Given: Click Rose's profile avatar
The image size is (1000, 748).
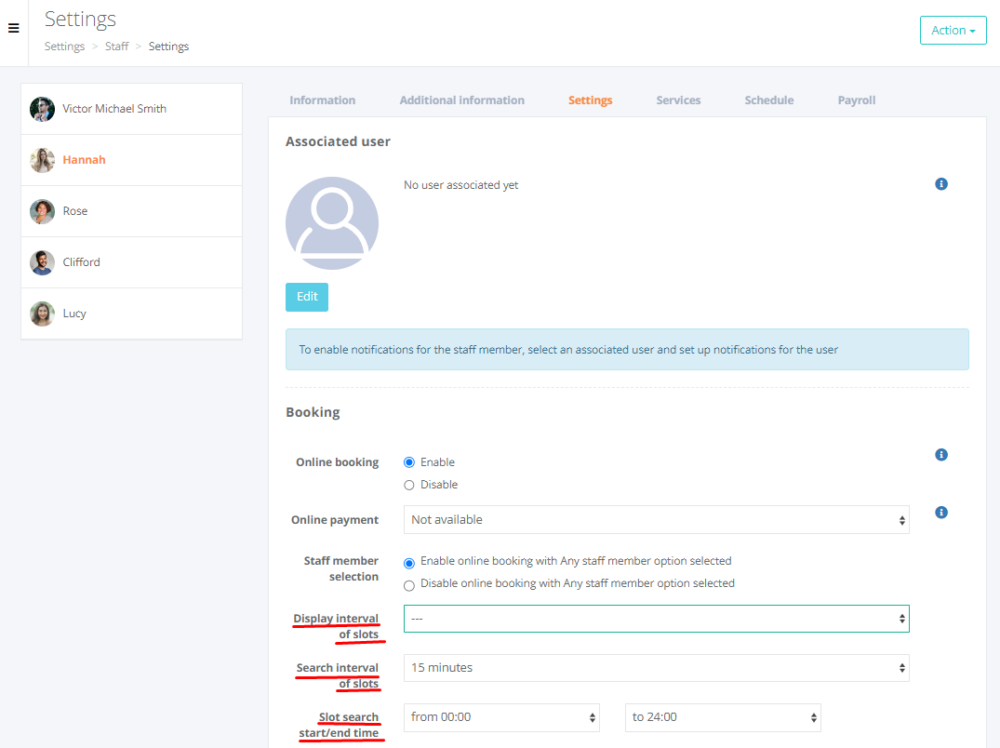Looking at the screenshot, I should [x=42, y=211].
